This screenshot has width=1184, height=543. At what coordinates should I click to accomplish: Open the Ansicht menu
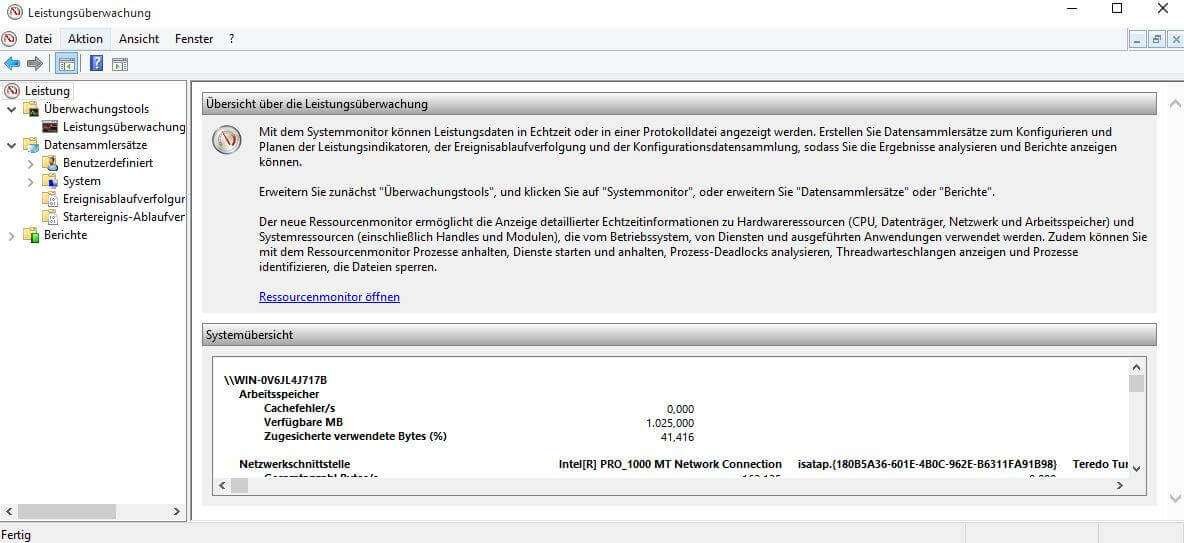139,39
